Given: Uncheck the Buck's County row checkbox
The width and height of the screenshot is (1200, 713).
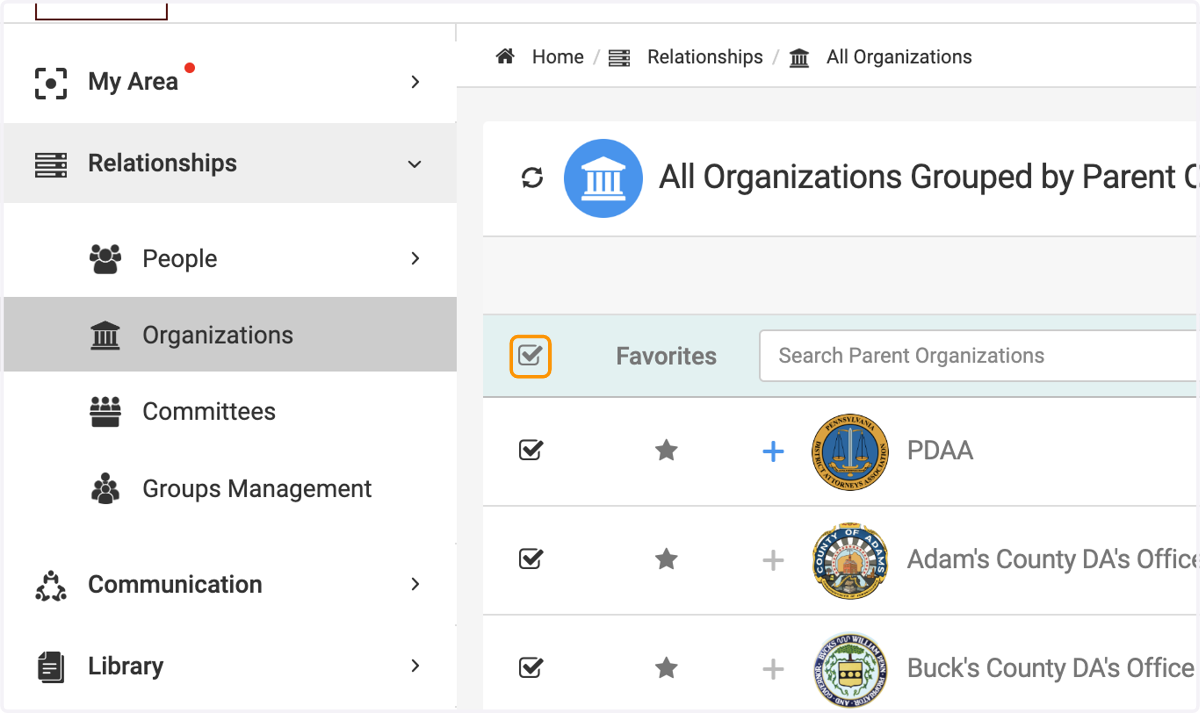Looking at the screenshot, I should (531, 668).
